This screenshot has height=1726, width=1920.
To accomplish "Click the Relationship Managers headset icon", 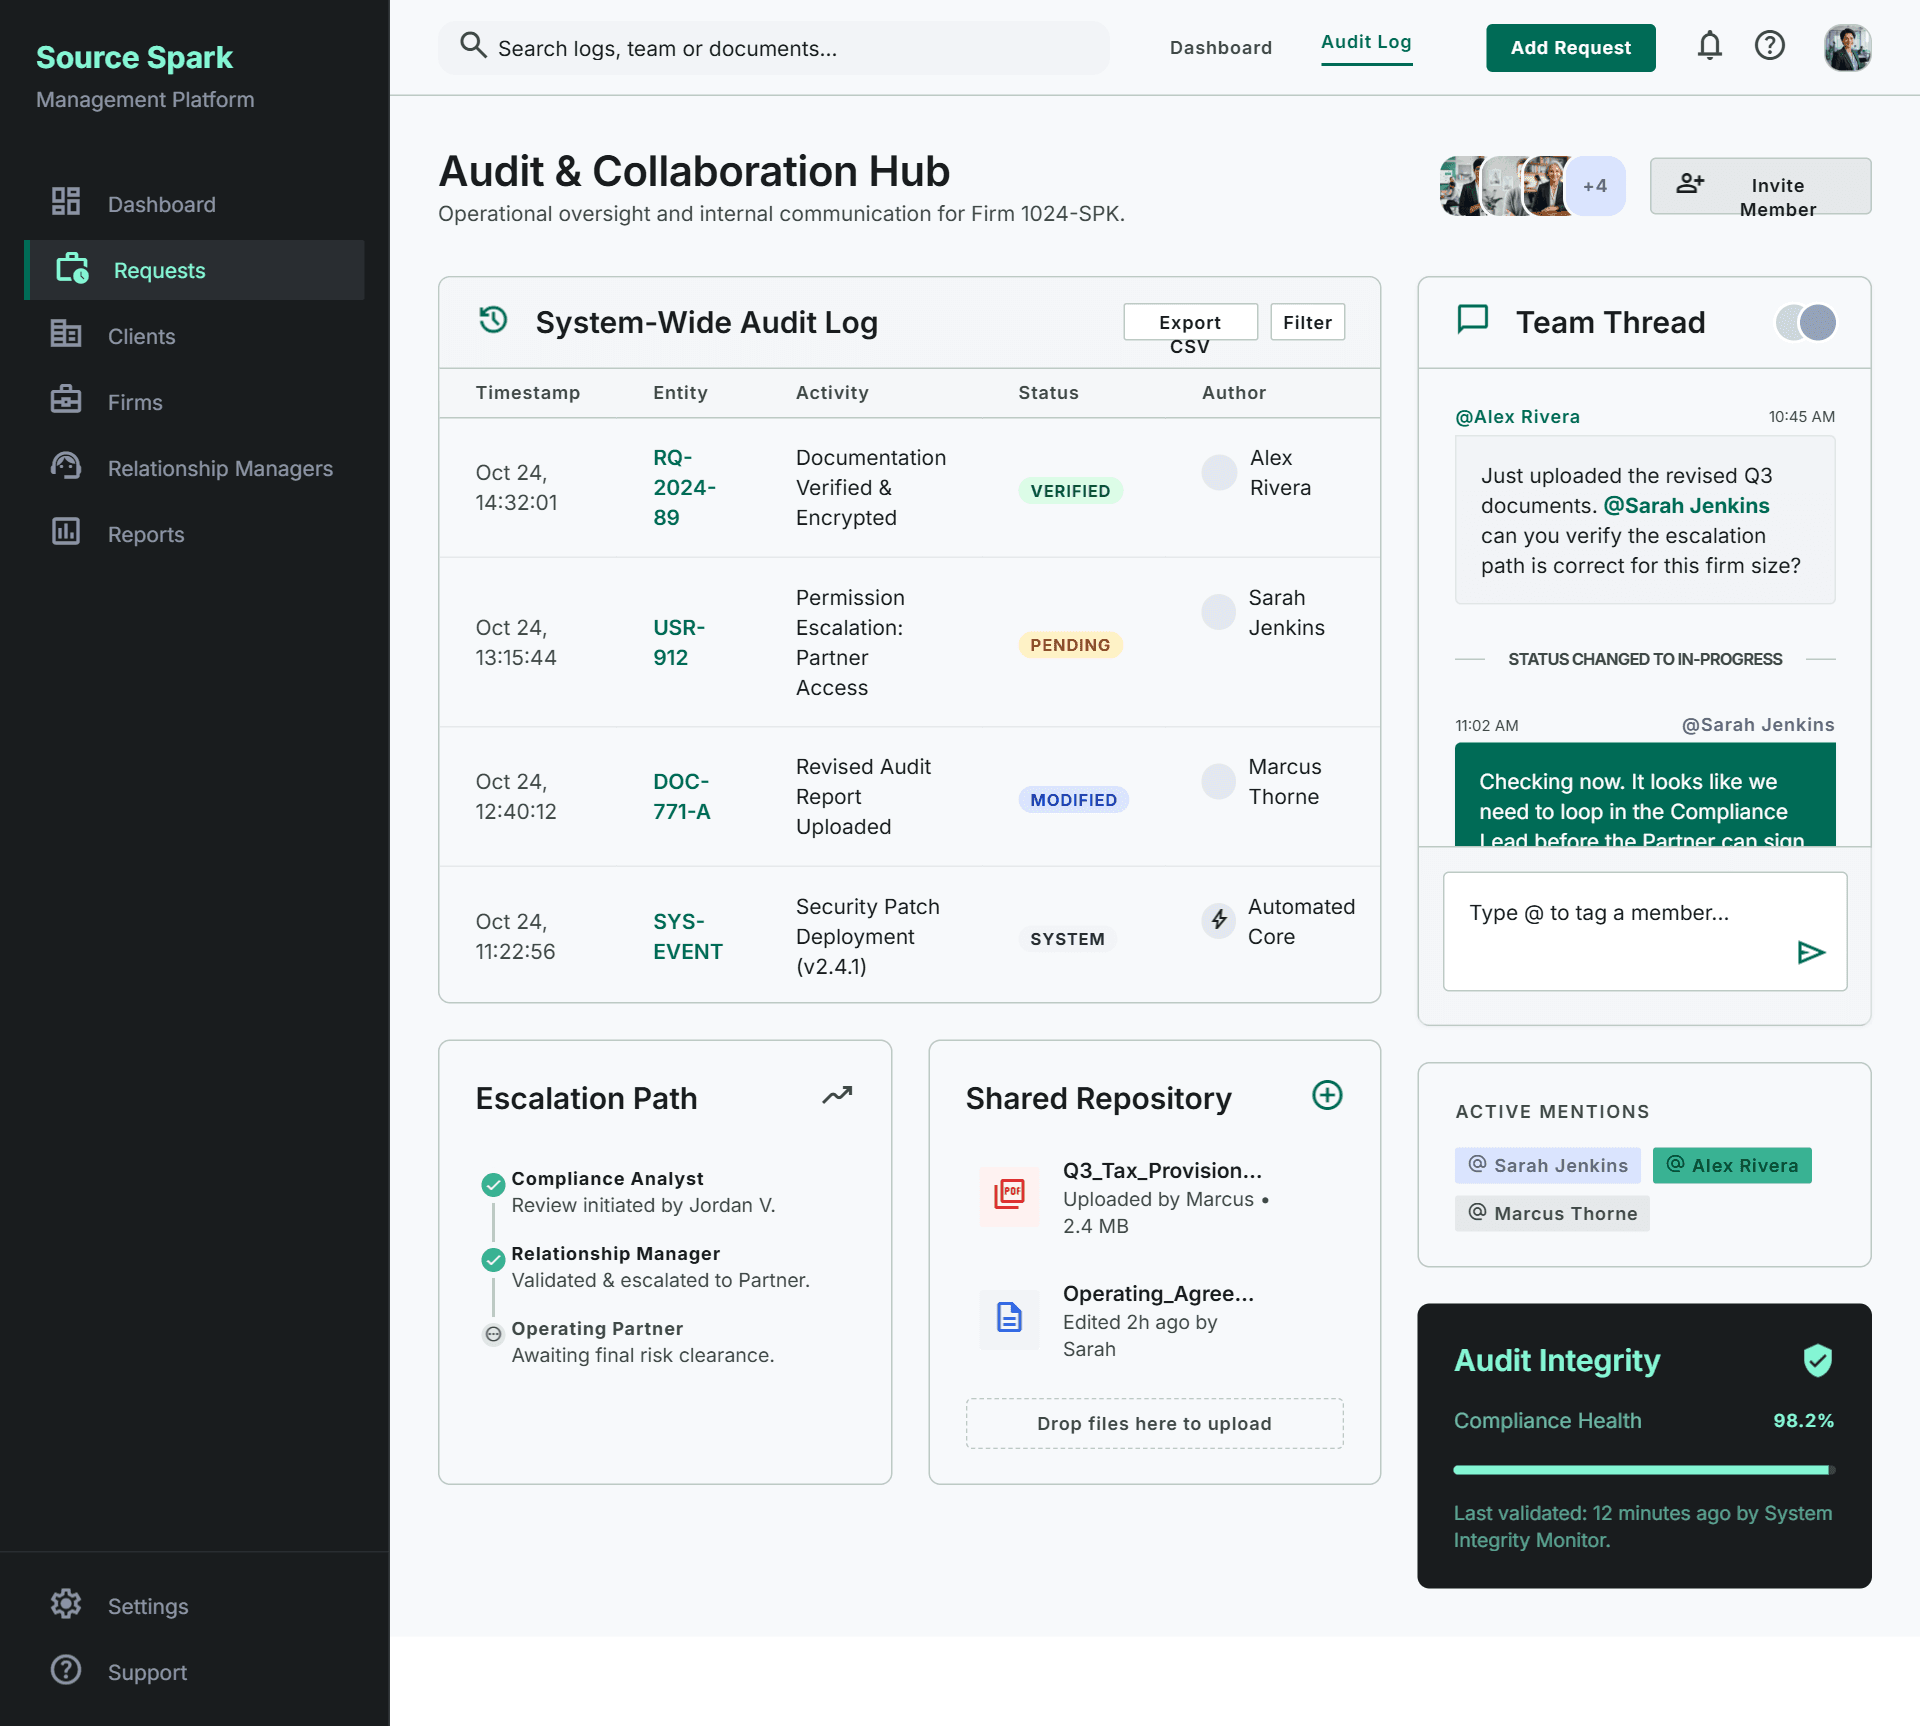I will [x=66, y=465].
